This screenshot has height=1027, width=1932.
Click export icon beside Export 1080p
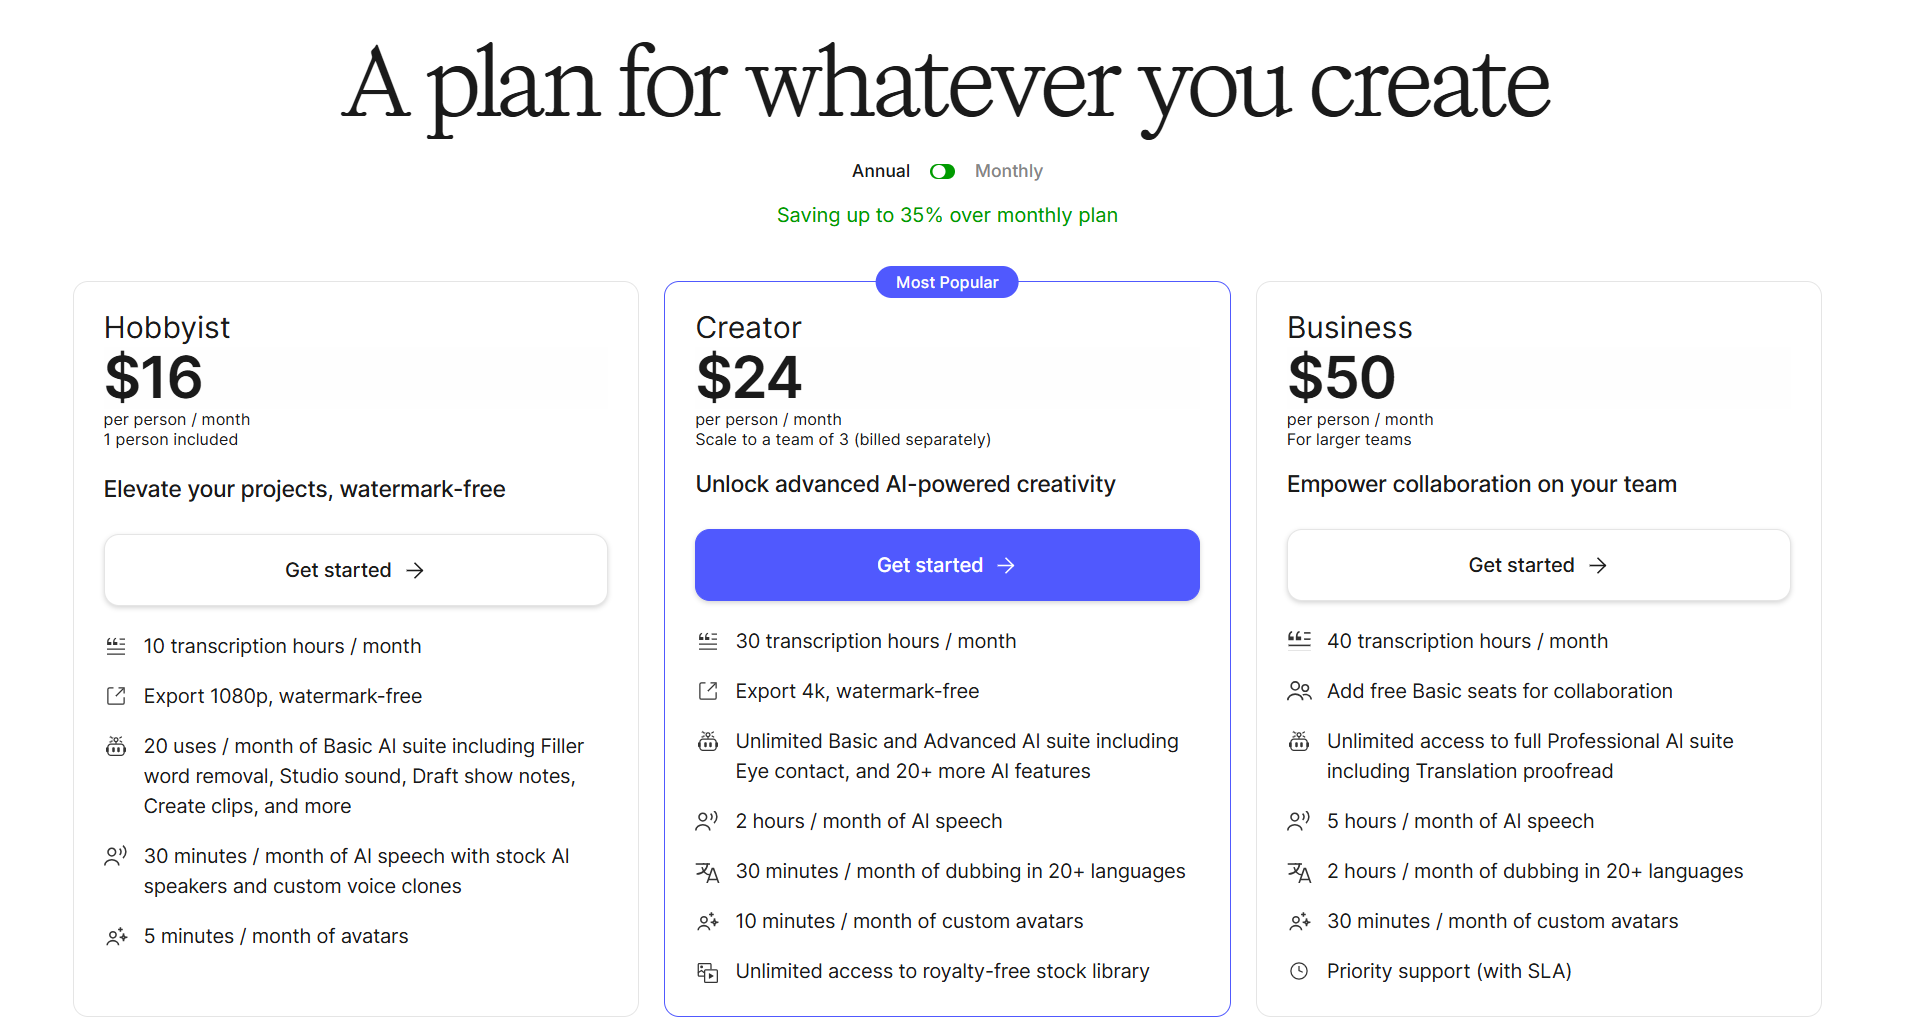coord(116,696)
